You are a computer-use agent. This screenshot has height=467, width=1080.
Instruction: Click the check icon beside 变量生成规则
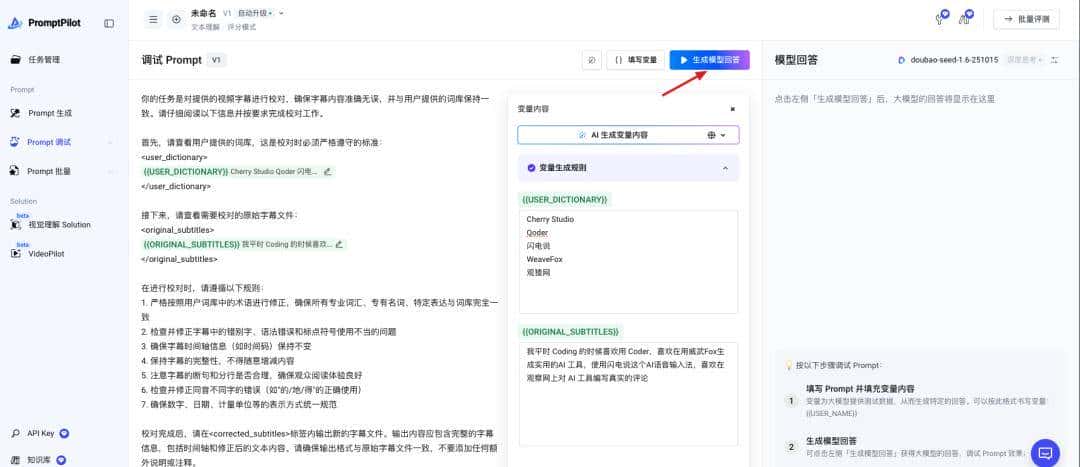pos(531,167)
